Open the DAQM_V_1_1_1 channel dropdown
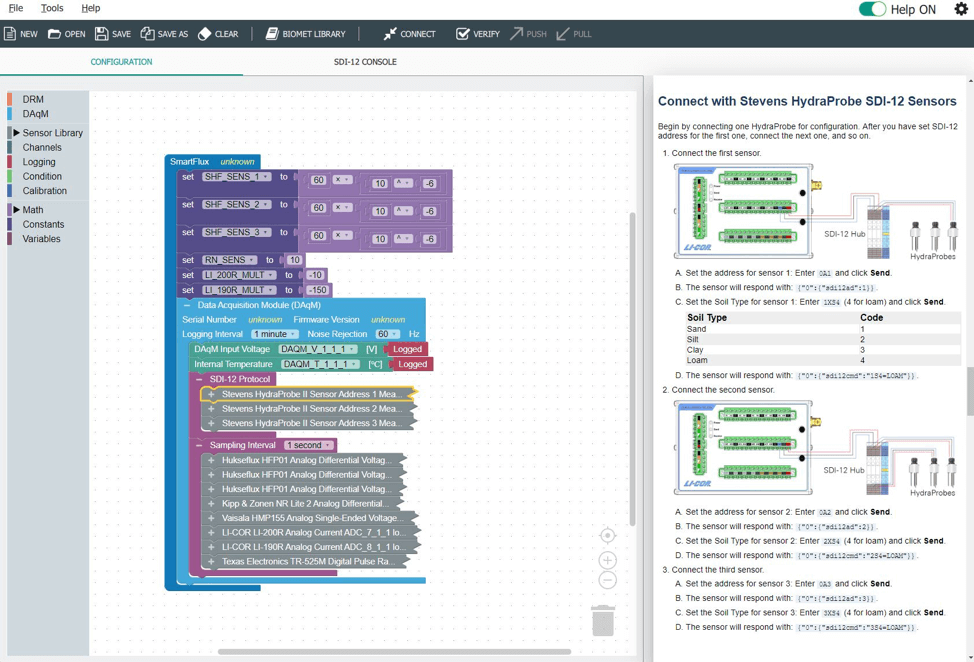Viewport: 974px width, 662px height. [318, 349]
